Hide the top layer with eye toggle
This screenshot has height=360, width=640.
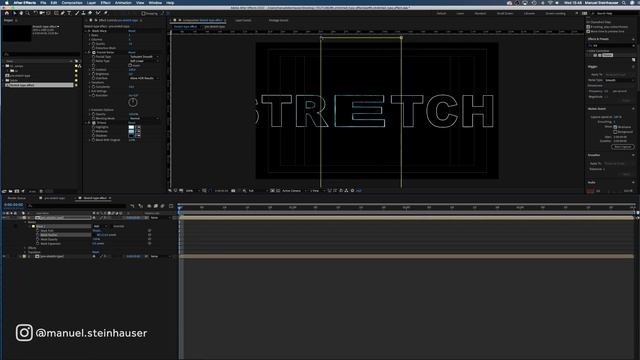coord(4,218)
